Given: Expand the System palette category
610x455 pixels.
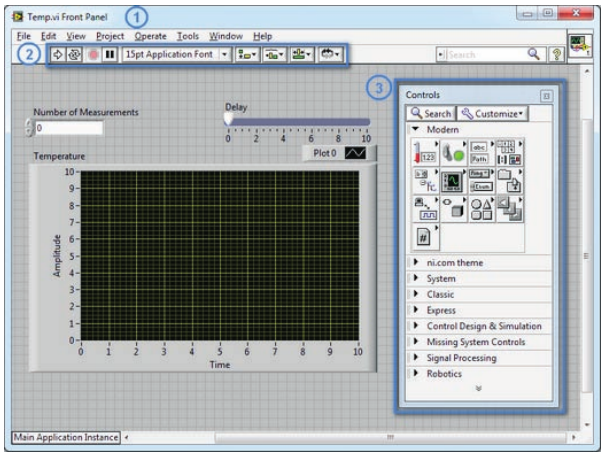Looking at the screenshot, I should coord(415,278).
